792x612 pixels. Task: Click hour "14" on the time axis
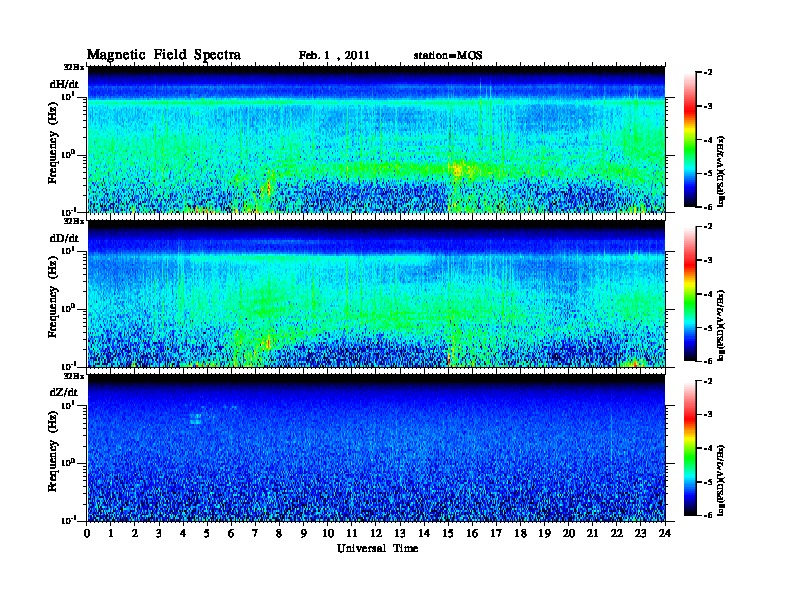point(424,533)
